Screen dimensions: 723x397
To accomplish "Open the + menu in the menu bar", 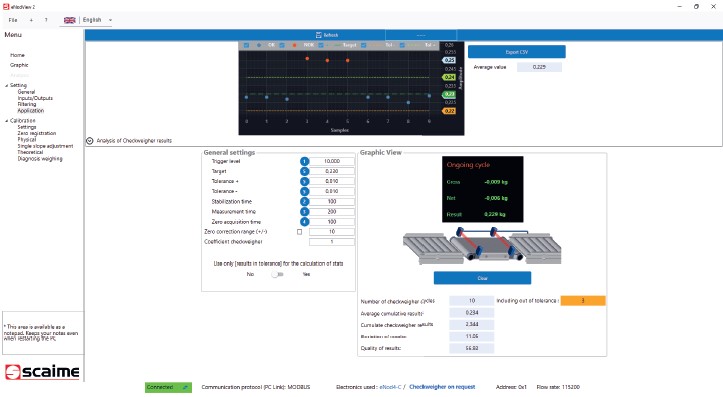I will [x=31, y=20].
